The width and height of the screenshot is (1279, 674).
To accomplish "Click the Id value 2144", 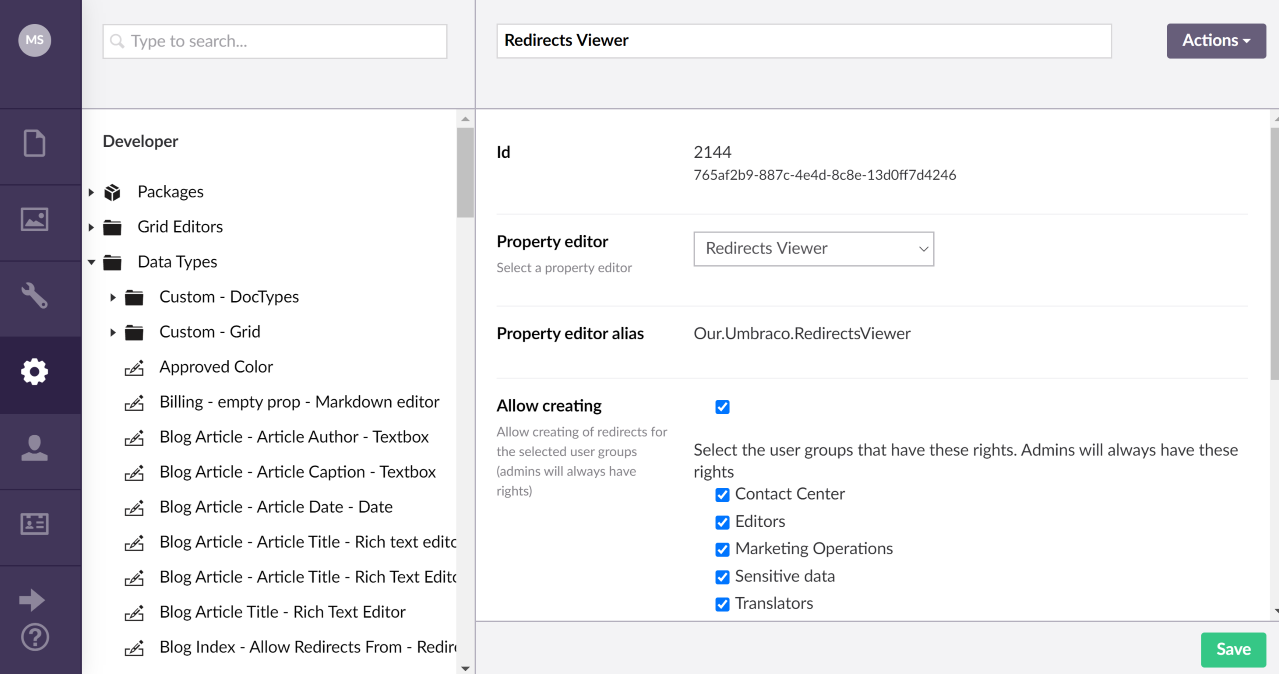I will pos(712,153).
